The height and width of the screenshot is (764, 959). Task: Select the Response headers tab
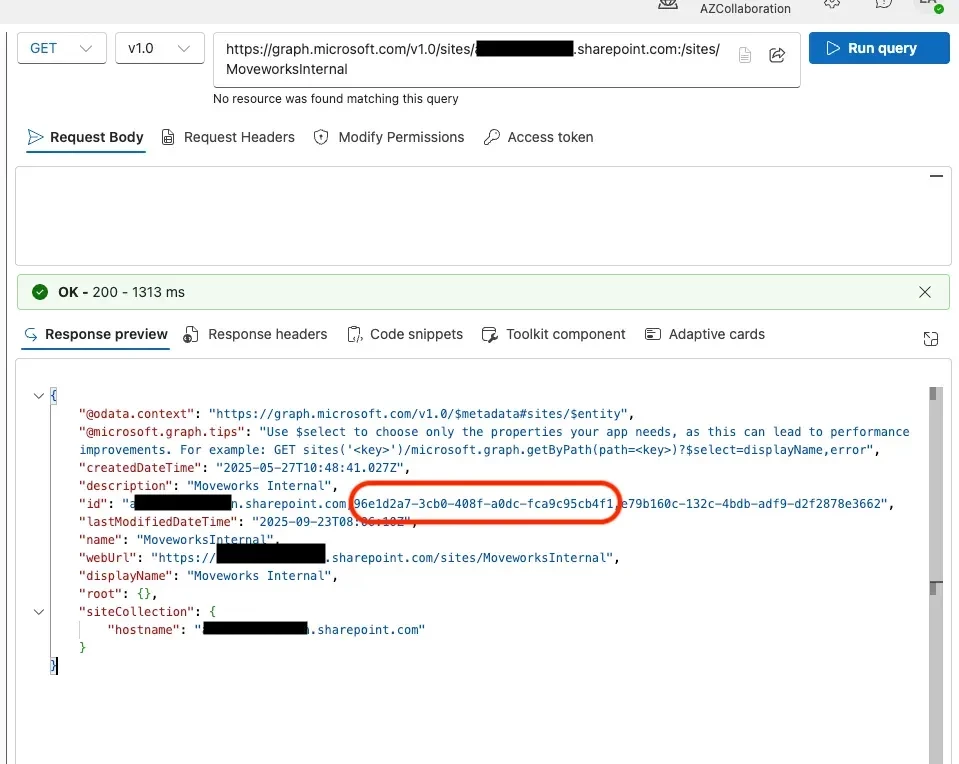point(256,335)
